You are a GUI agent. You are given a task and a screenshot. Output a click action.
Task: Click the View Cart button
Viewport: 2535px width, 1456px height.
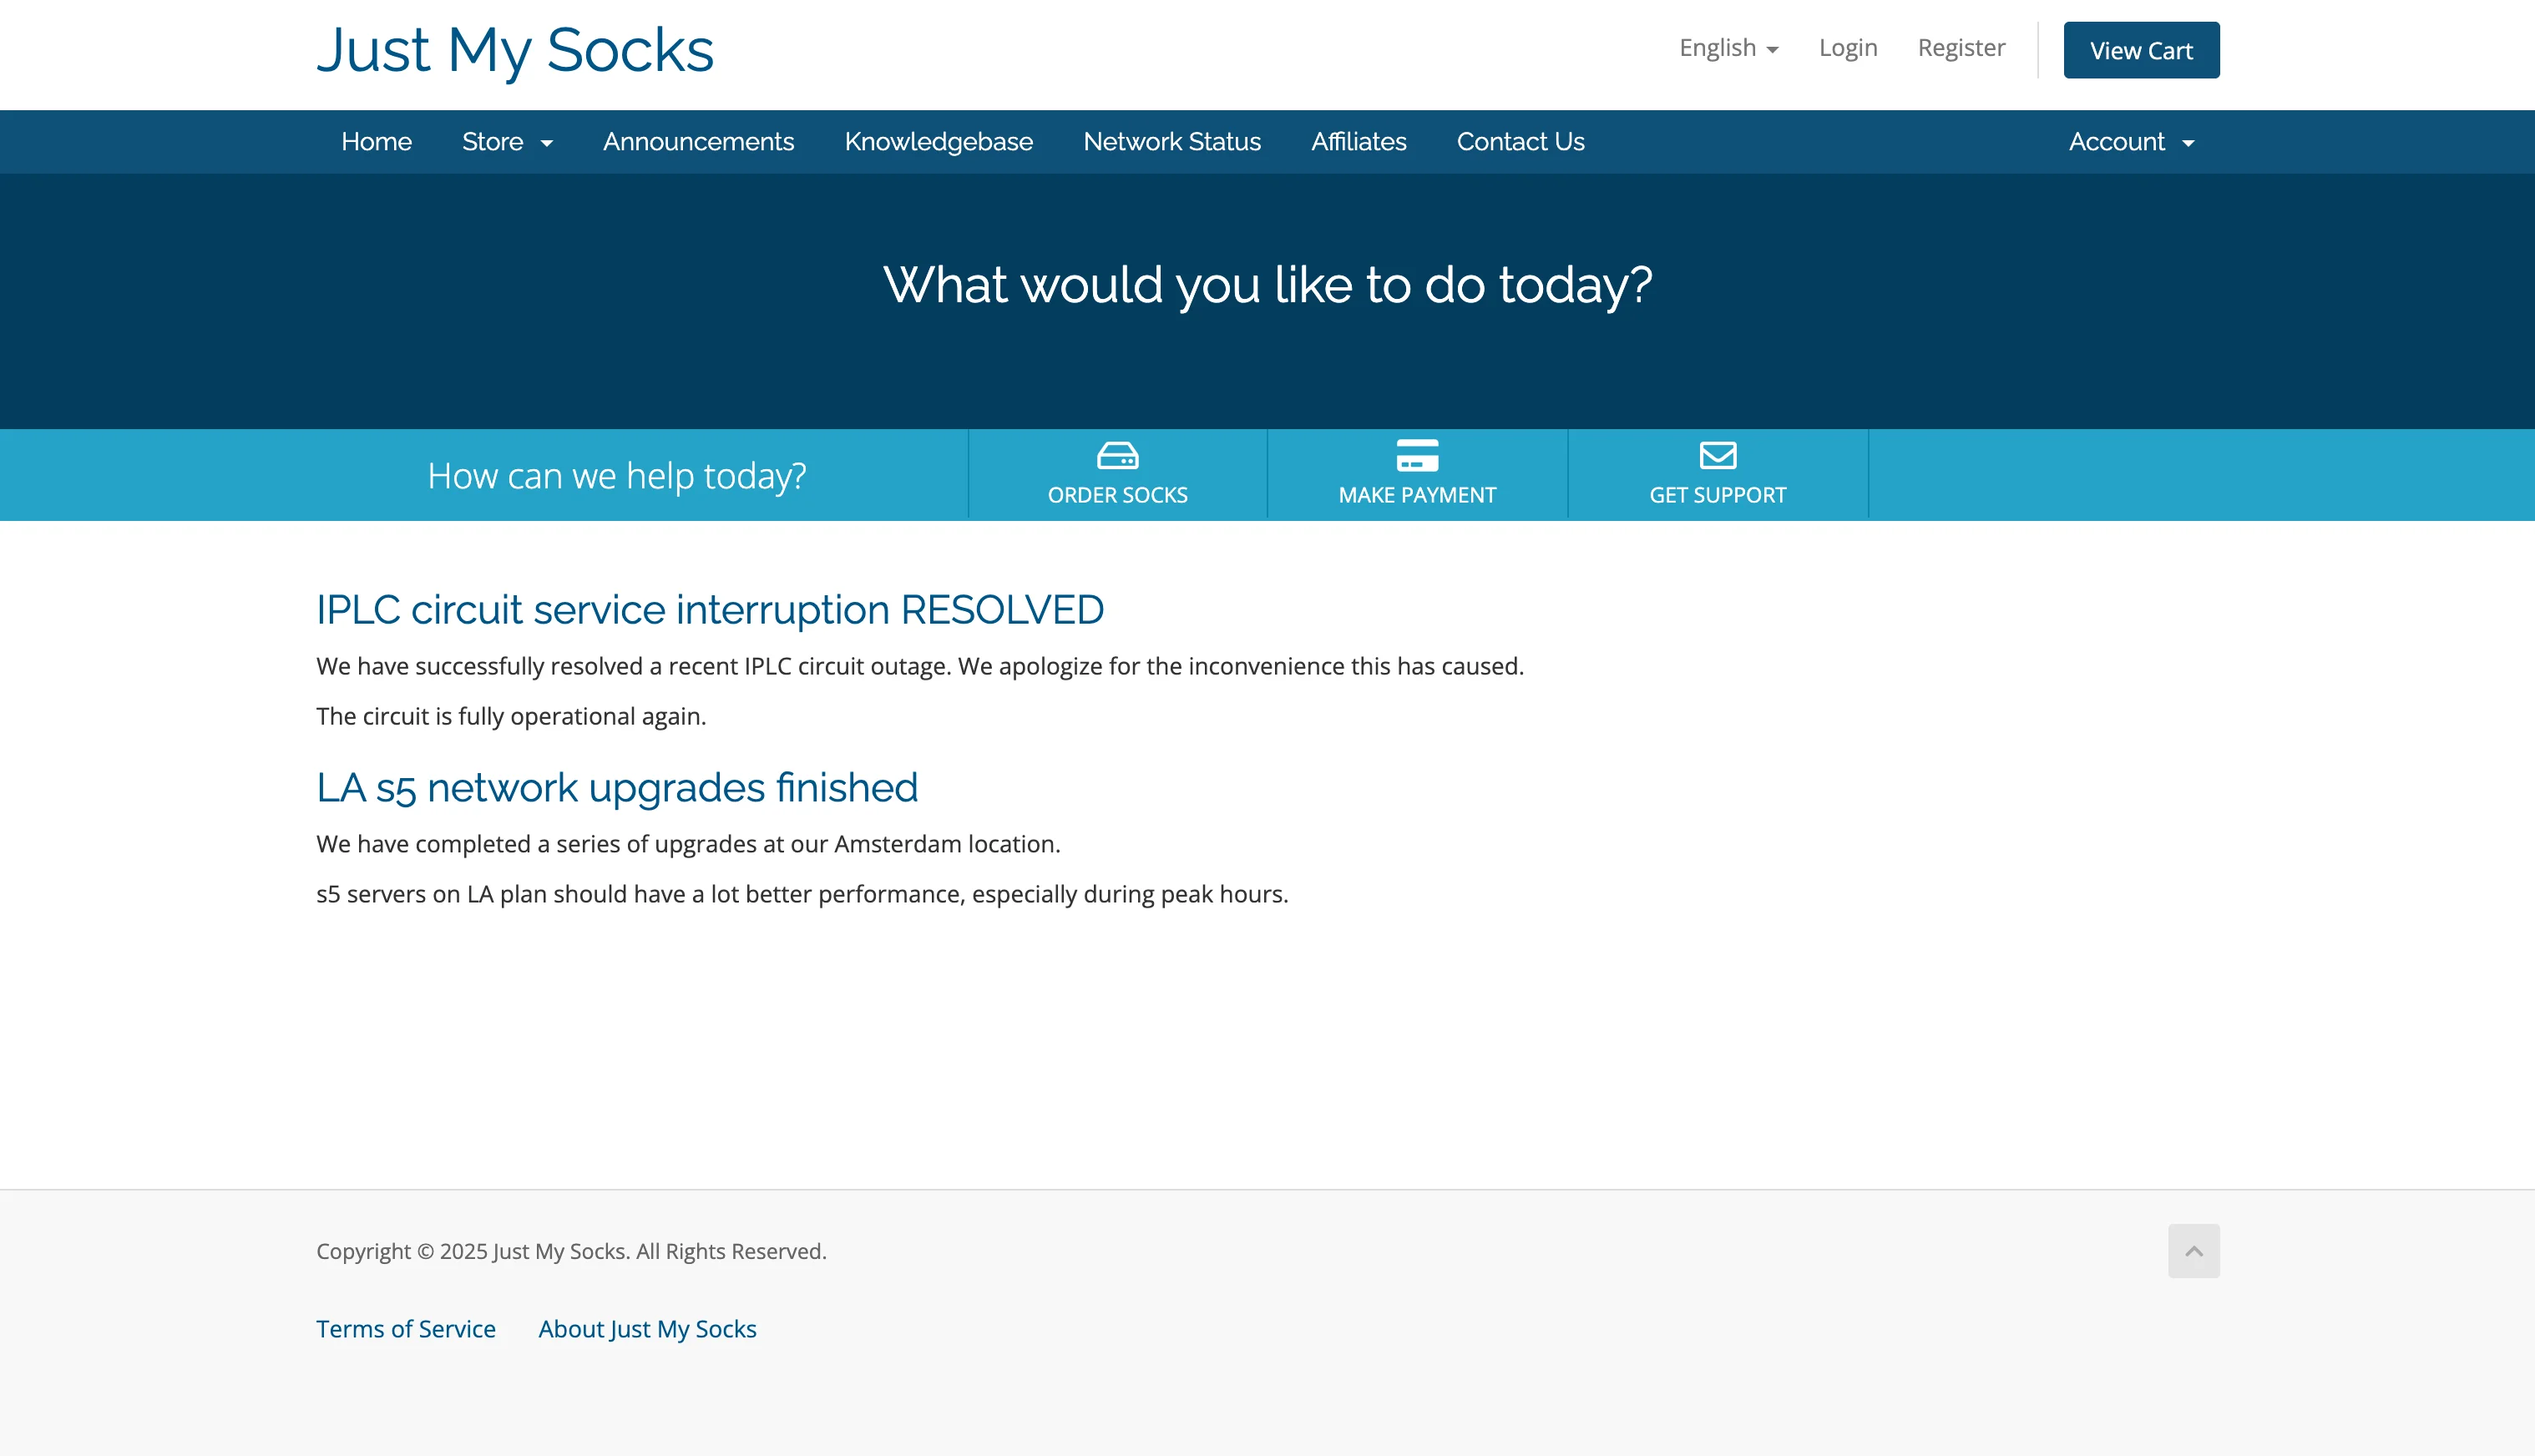[2141, 49]
